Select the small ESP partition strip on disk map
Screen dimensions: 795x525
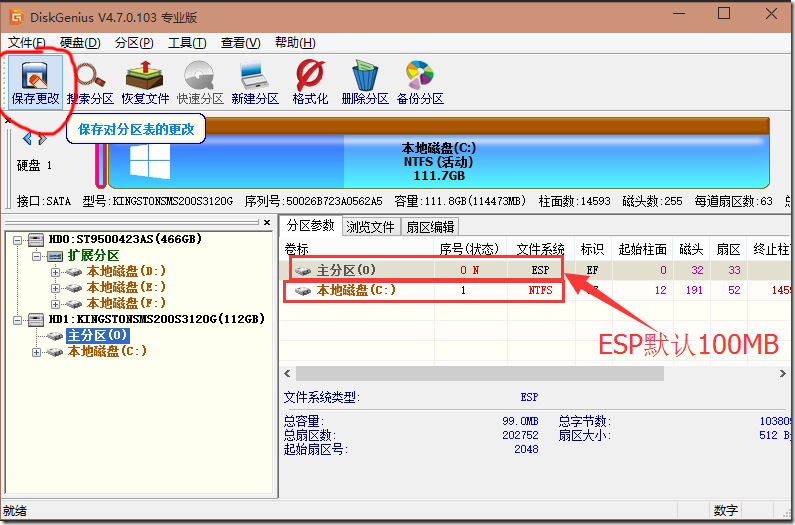(x=101, y=165)
